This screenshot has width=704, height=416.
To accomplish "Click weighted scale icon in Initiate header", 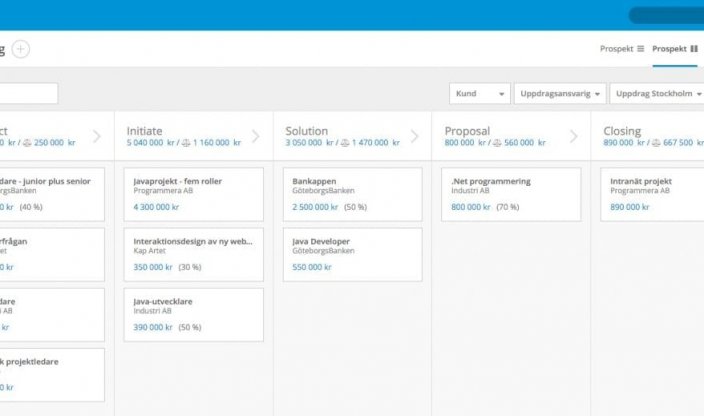I will tap(186, 143).
